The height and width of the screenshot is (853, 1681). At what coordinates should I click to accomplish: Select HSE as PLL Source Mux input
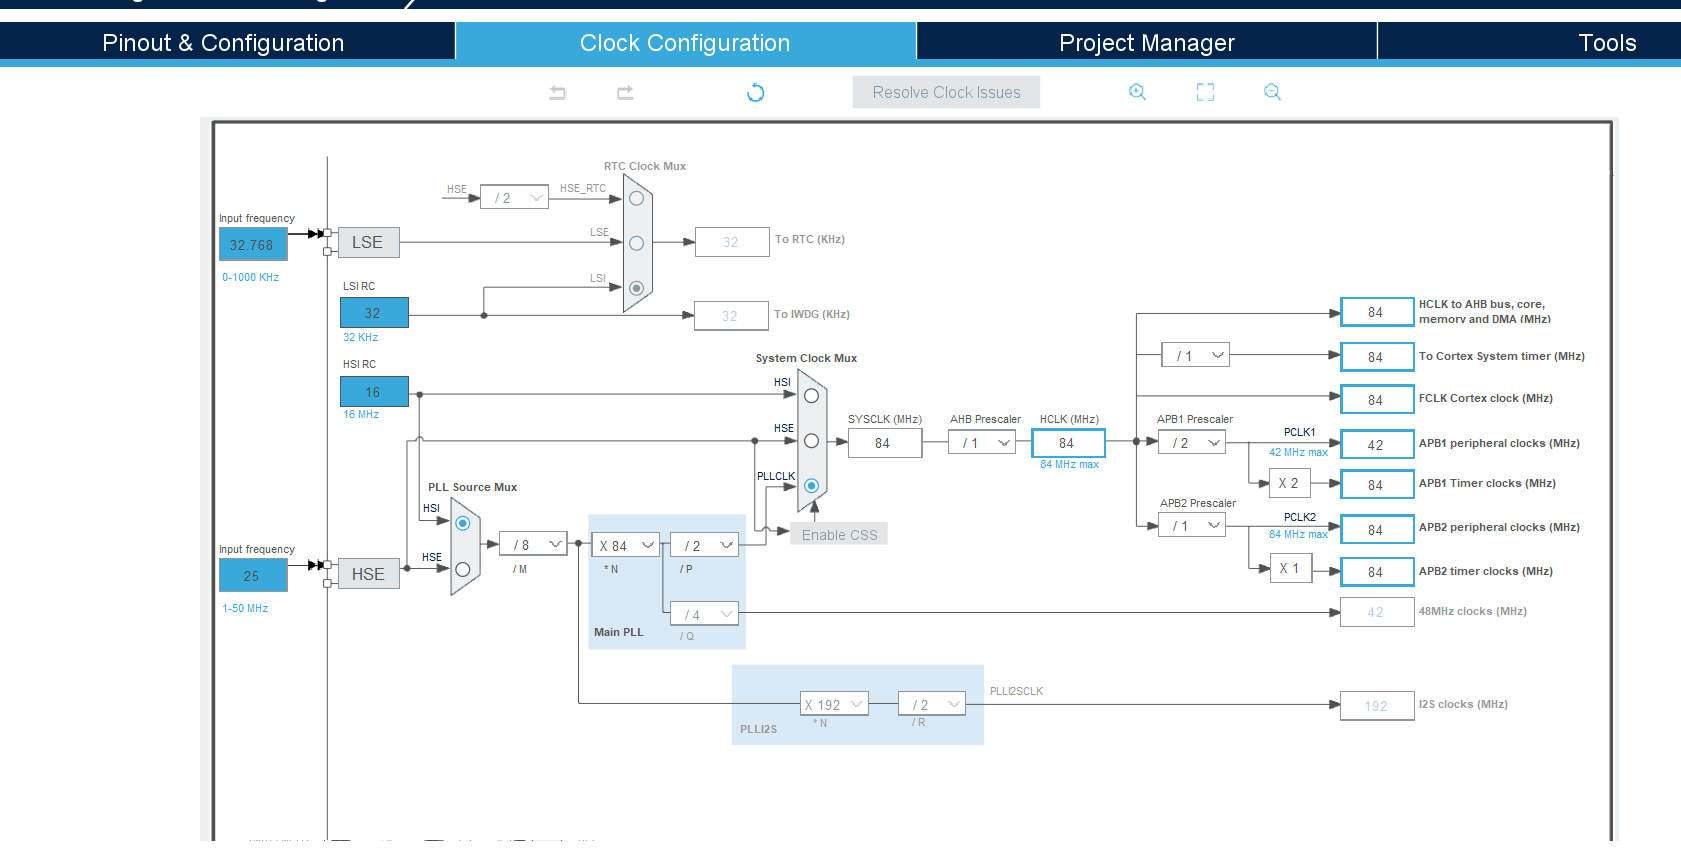(463, 569)
